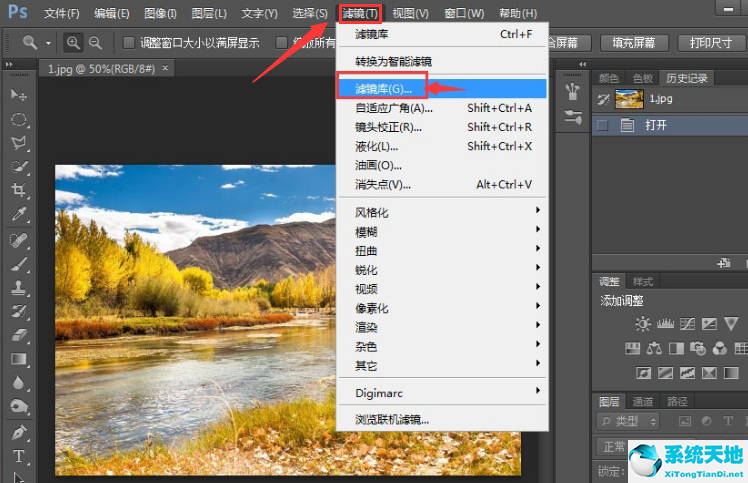Open the zoom tool preset dropdown arrow
748x483 pixels.
[x=48, y=43]
